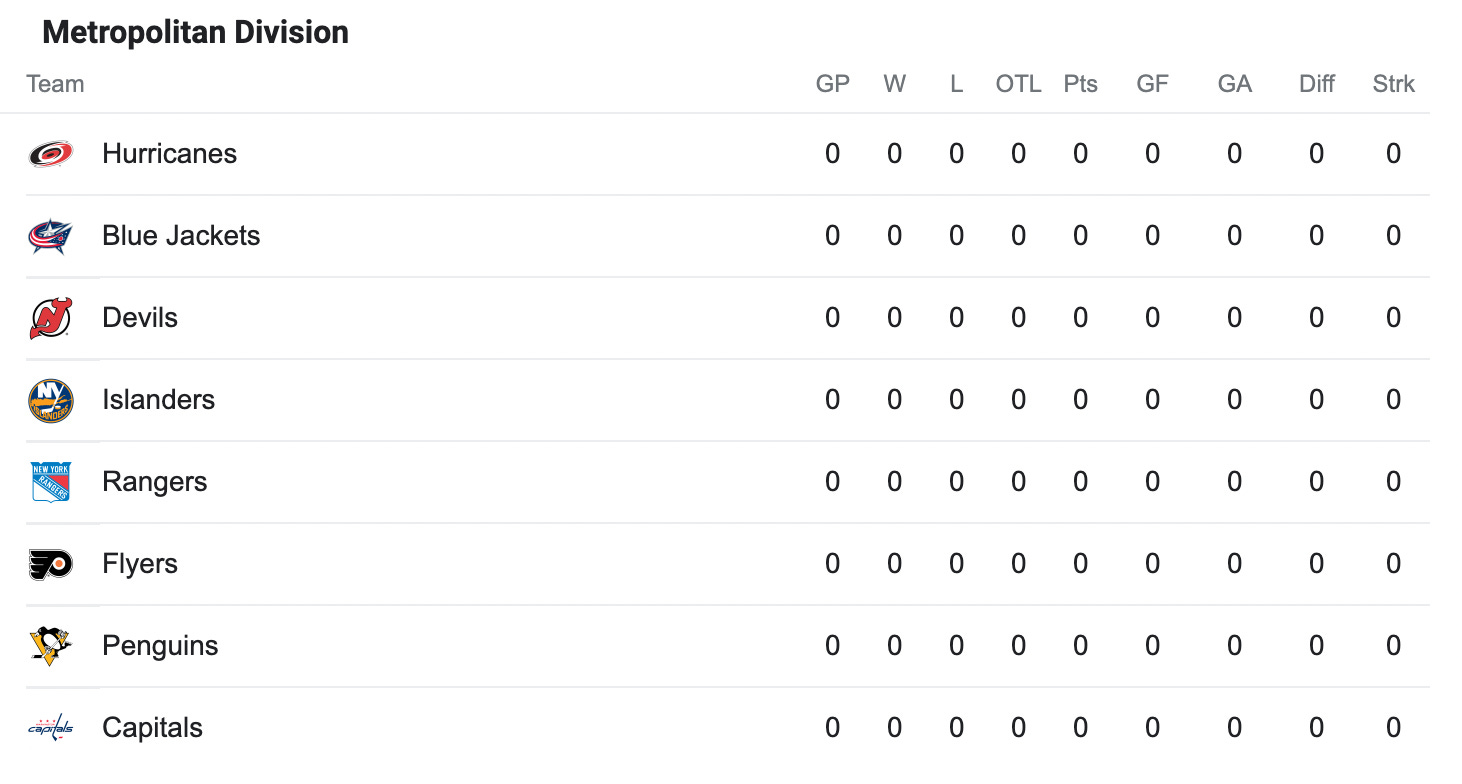
Task: Click the OTL column header
Action: (x=1018, y=84)
